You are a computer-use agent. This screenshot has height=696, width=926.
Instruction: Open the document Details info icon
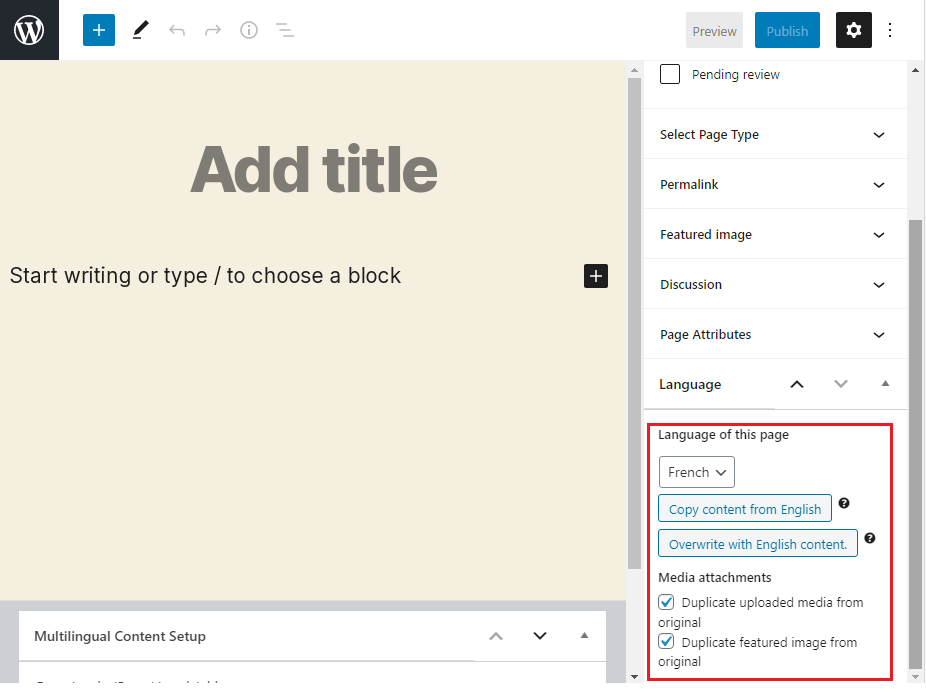(x=249, y=30)
